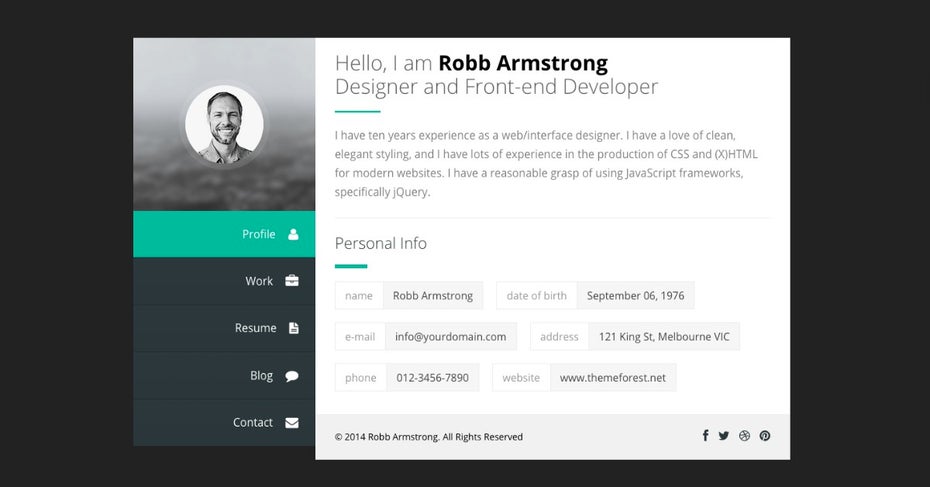
Task: Click the 'phone' field label
Action: coord(361,377)
